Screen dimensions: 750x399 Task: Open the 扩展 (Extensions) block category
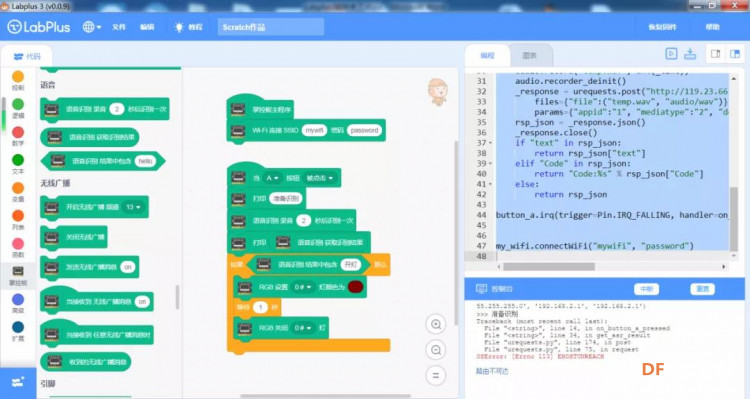(18, 331)
